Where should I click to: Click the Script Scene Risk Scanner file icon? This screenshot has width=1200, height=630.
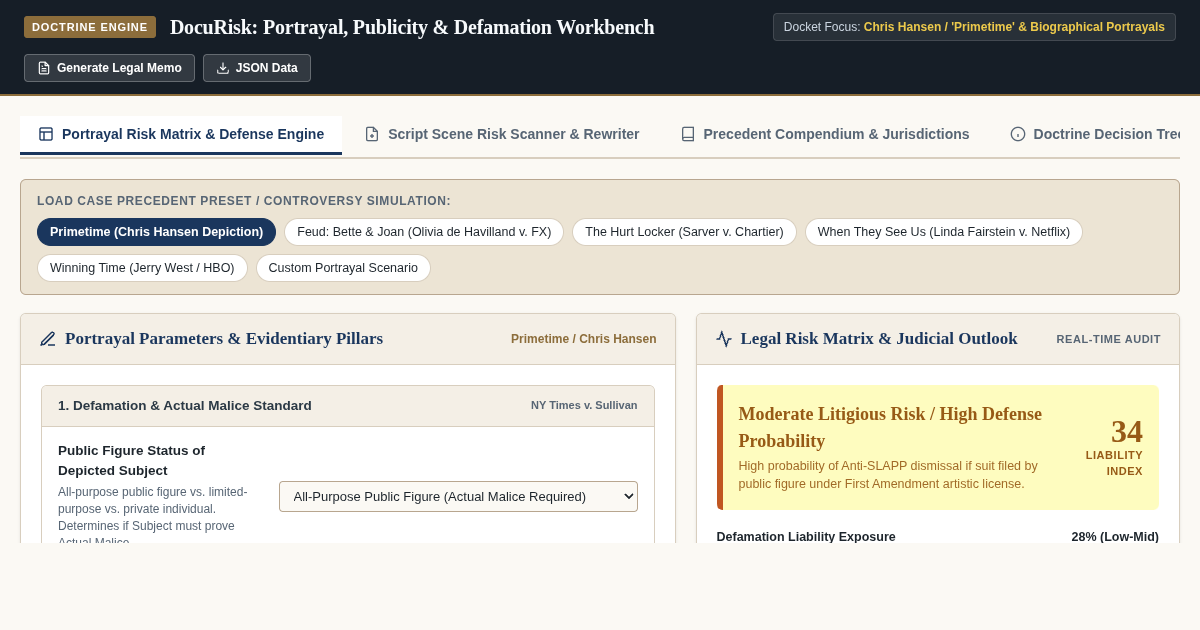pyautogui.click(x=372, y=134)
